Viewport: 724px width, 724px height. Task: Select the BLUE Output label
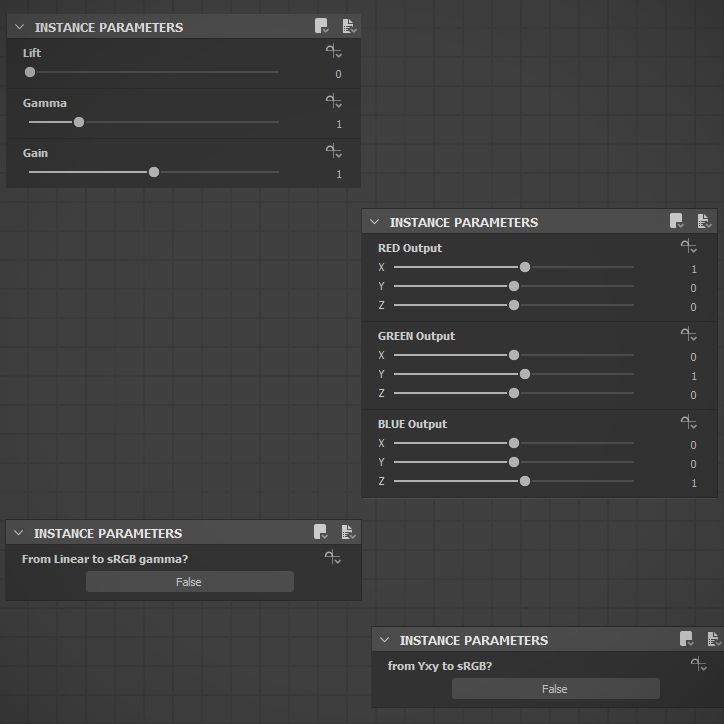coord(412,424)
